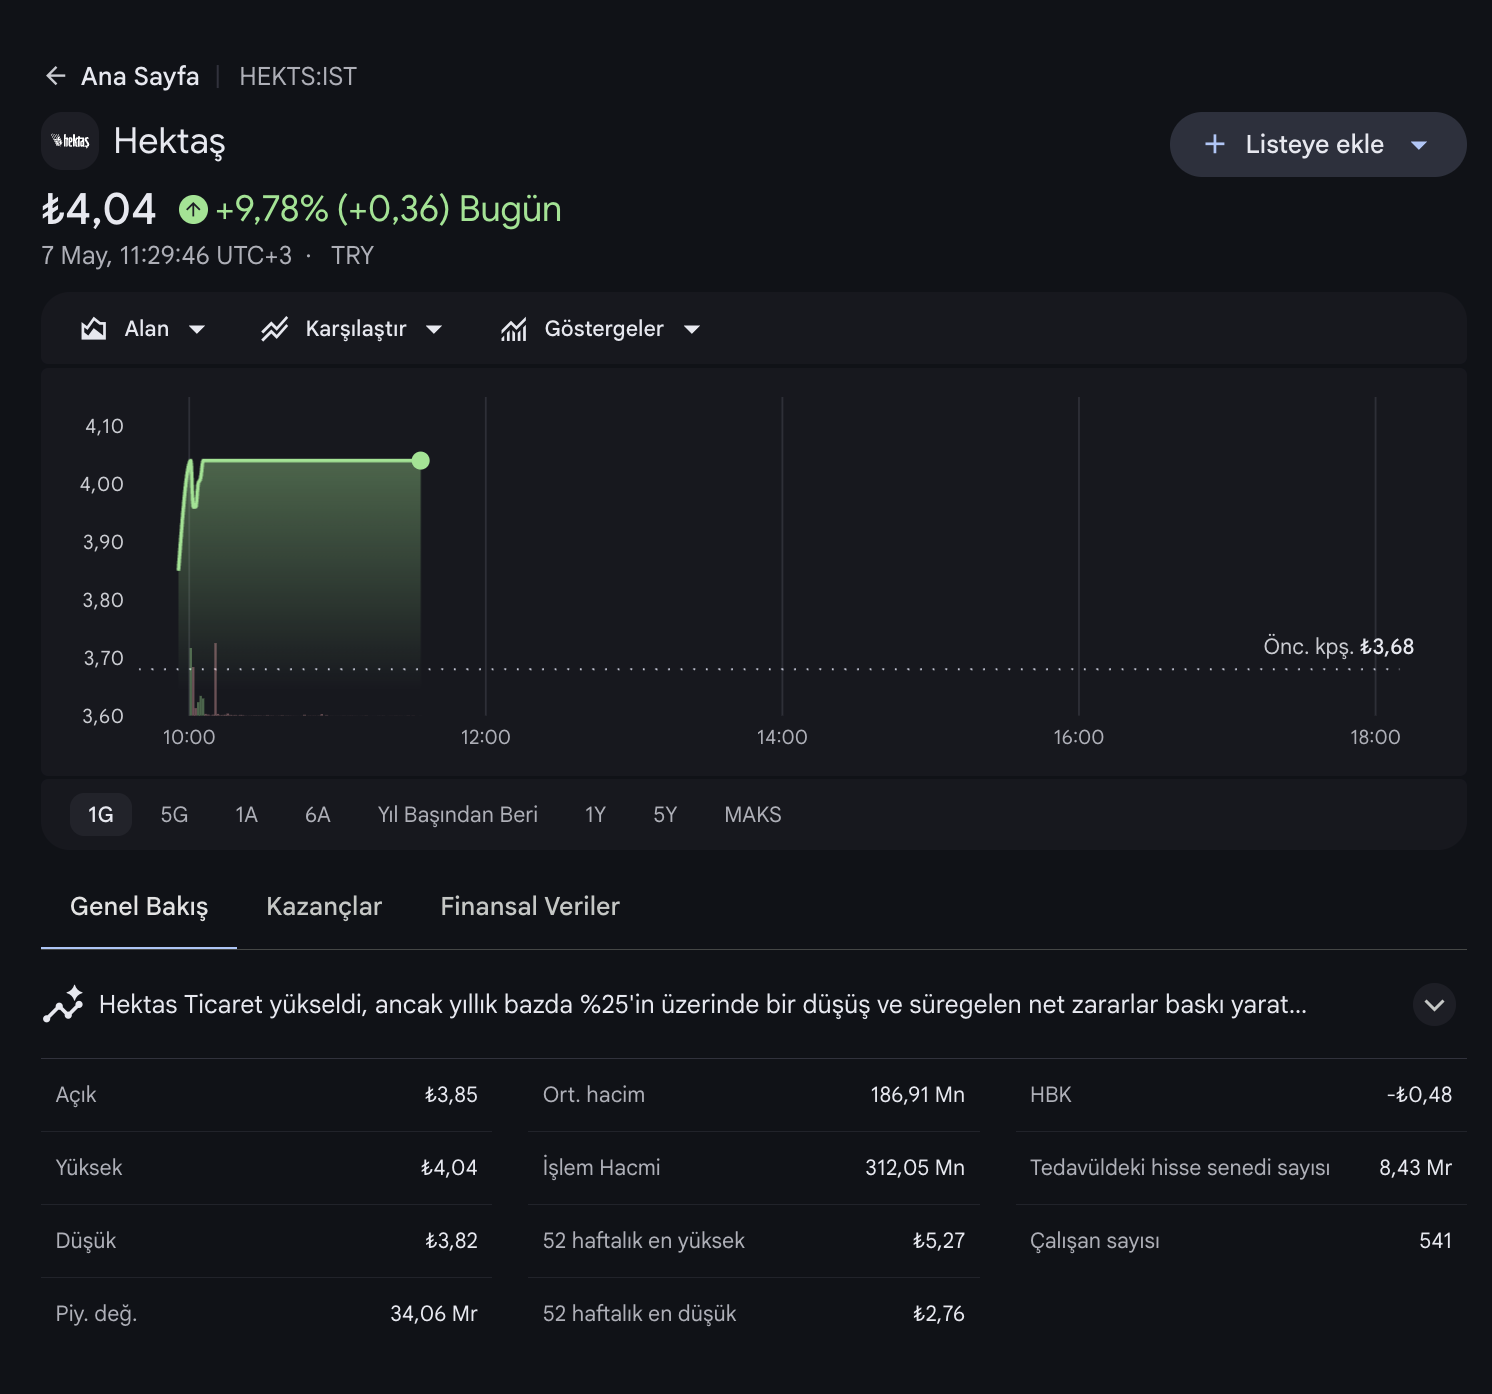Click the 52 haftalık en yüksek value ₺5,27
Screen dimensions: 1492x1394
(939, 1241)
